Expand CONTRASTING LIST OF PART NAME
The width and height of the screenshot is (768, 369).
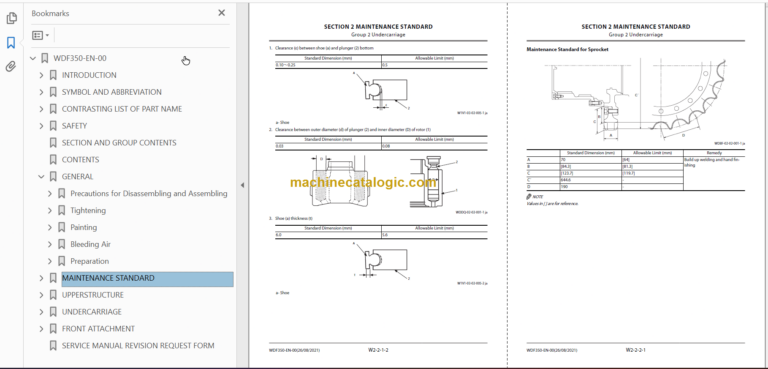[x=41, y=109]
